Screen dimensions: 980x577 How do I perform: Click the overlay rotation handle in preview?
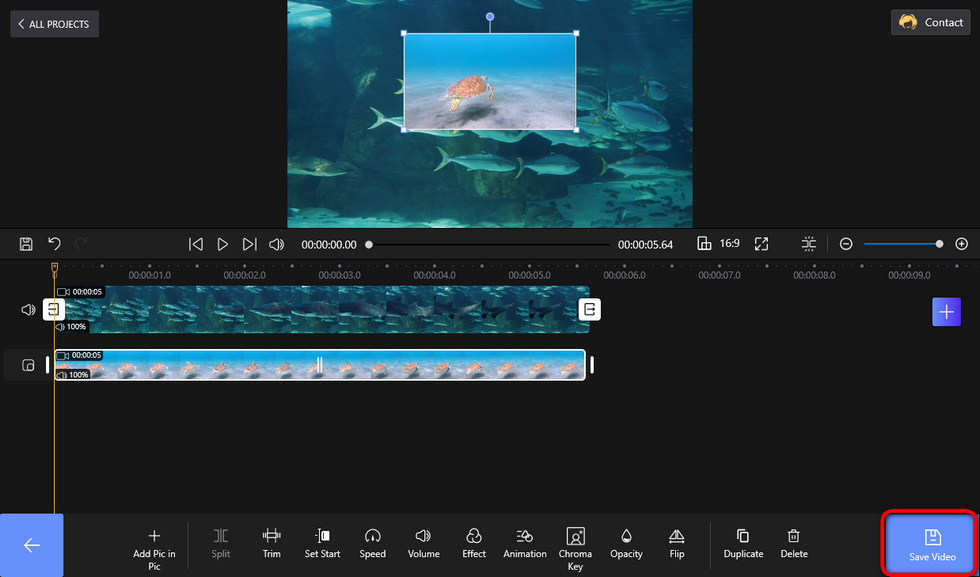coord(490,16)
